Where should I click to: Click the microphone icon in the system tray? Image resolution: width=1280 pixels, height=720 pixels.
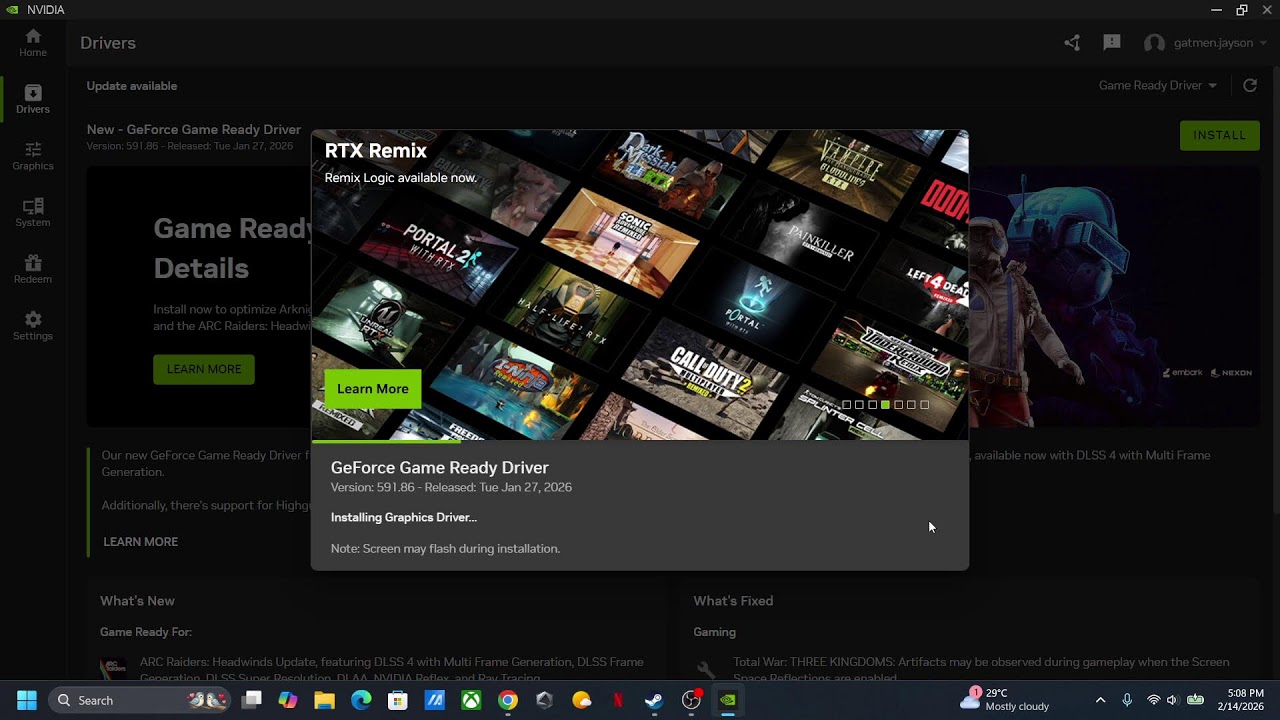click(1127, 700)
